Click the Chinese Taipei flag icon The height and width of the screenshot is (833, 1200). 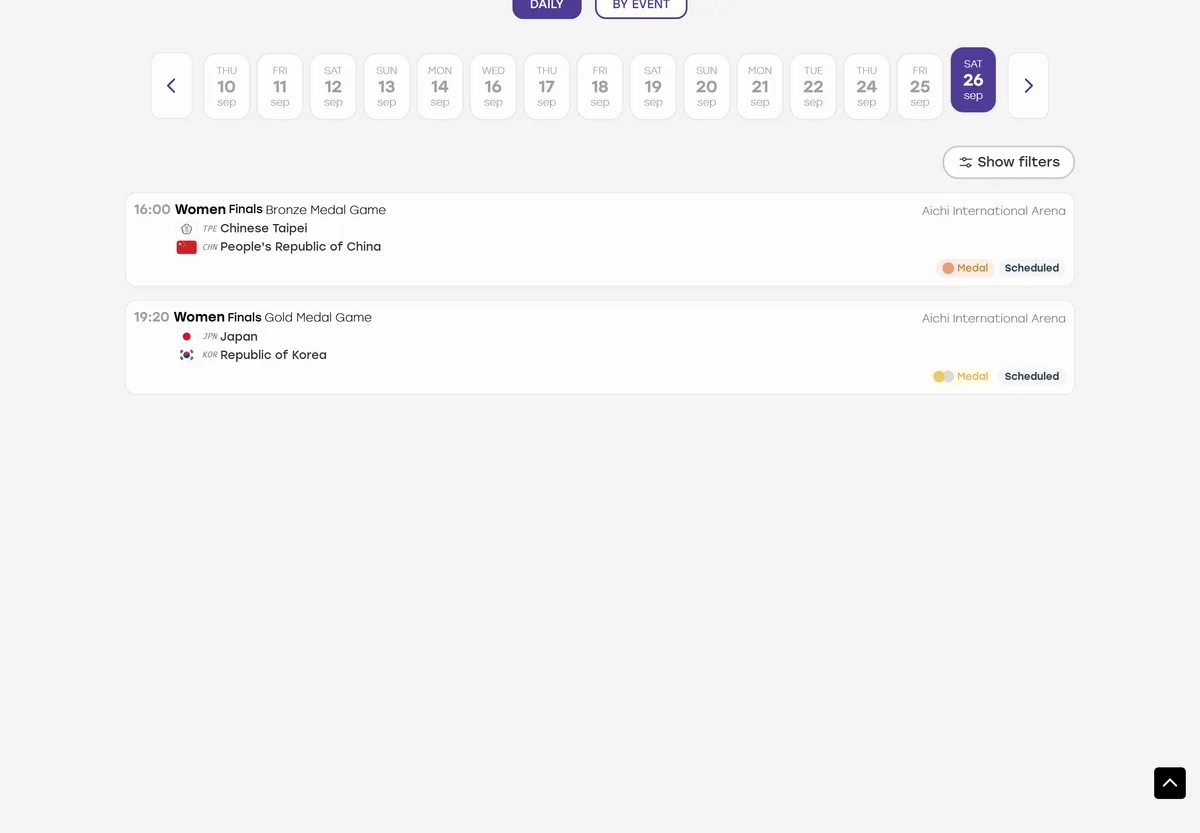click(186, 229)
